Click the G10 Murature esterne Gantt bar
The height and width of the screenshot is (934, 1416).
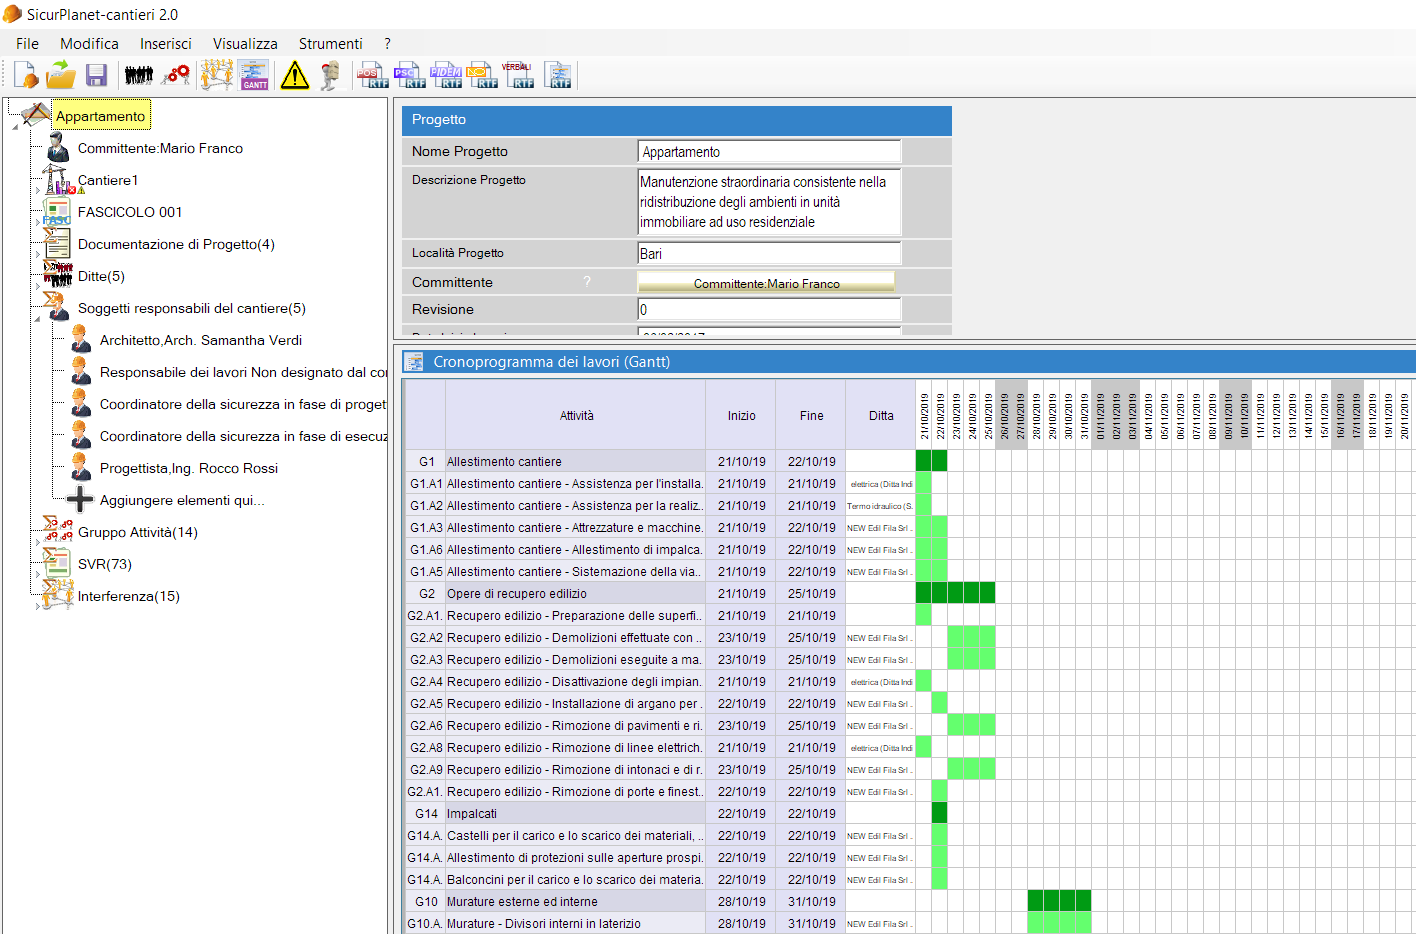tap(1059, 901)
